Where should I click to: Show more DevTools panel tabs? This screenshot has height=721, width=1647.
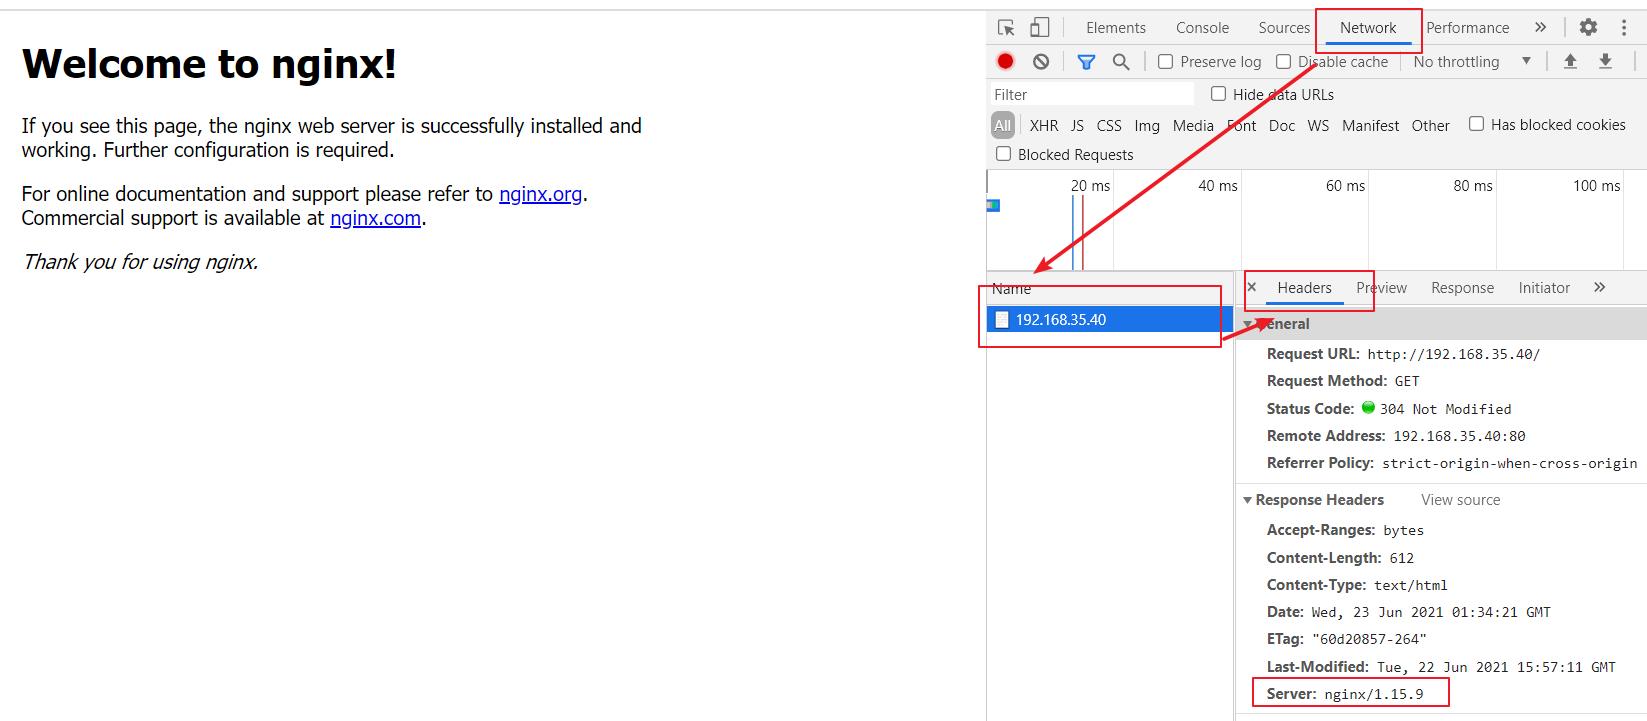coord(1540,28)
